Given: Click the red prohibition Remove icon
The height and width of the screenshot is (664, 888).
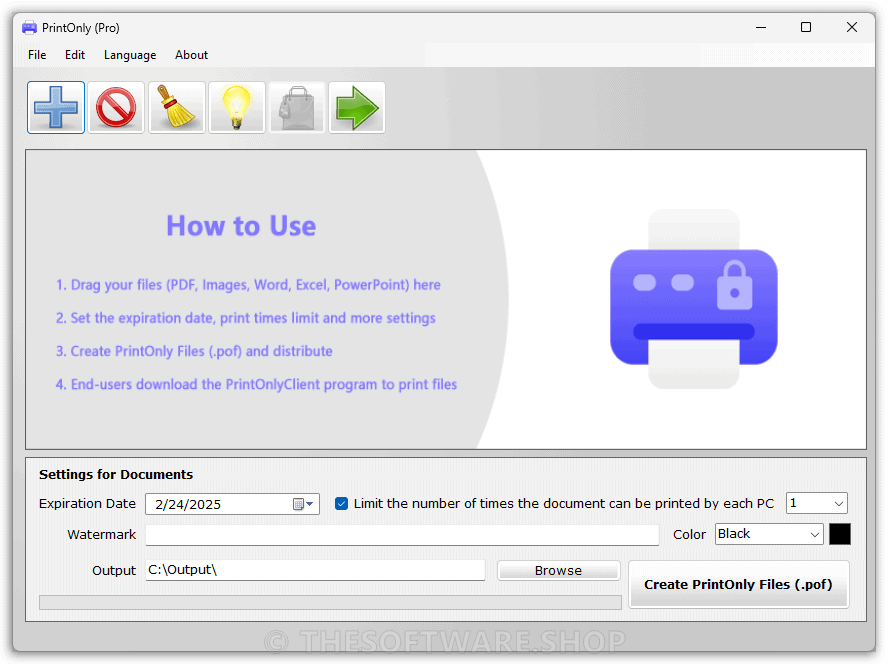Looking at the screenshot, I should click(116, 107).
